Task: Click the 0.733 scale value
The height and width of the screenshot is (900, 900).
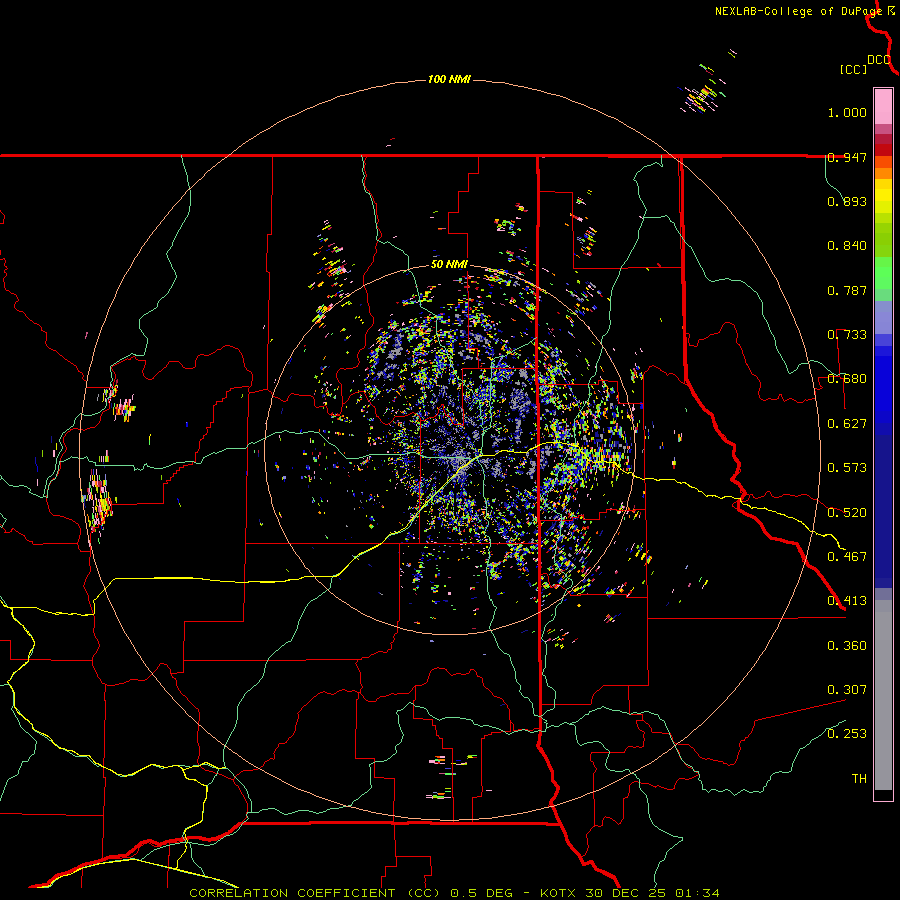Action: 847,335
